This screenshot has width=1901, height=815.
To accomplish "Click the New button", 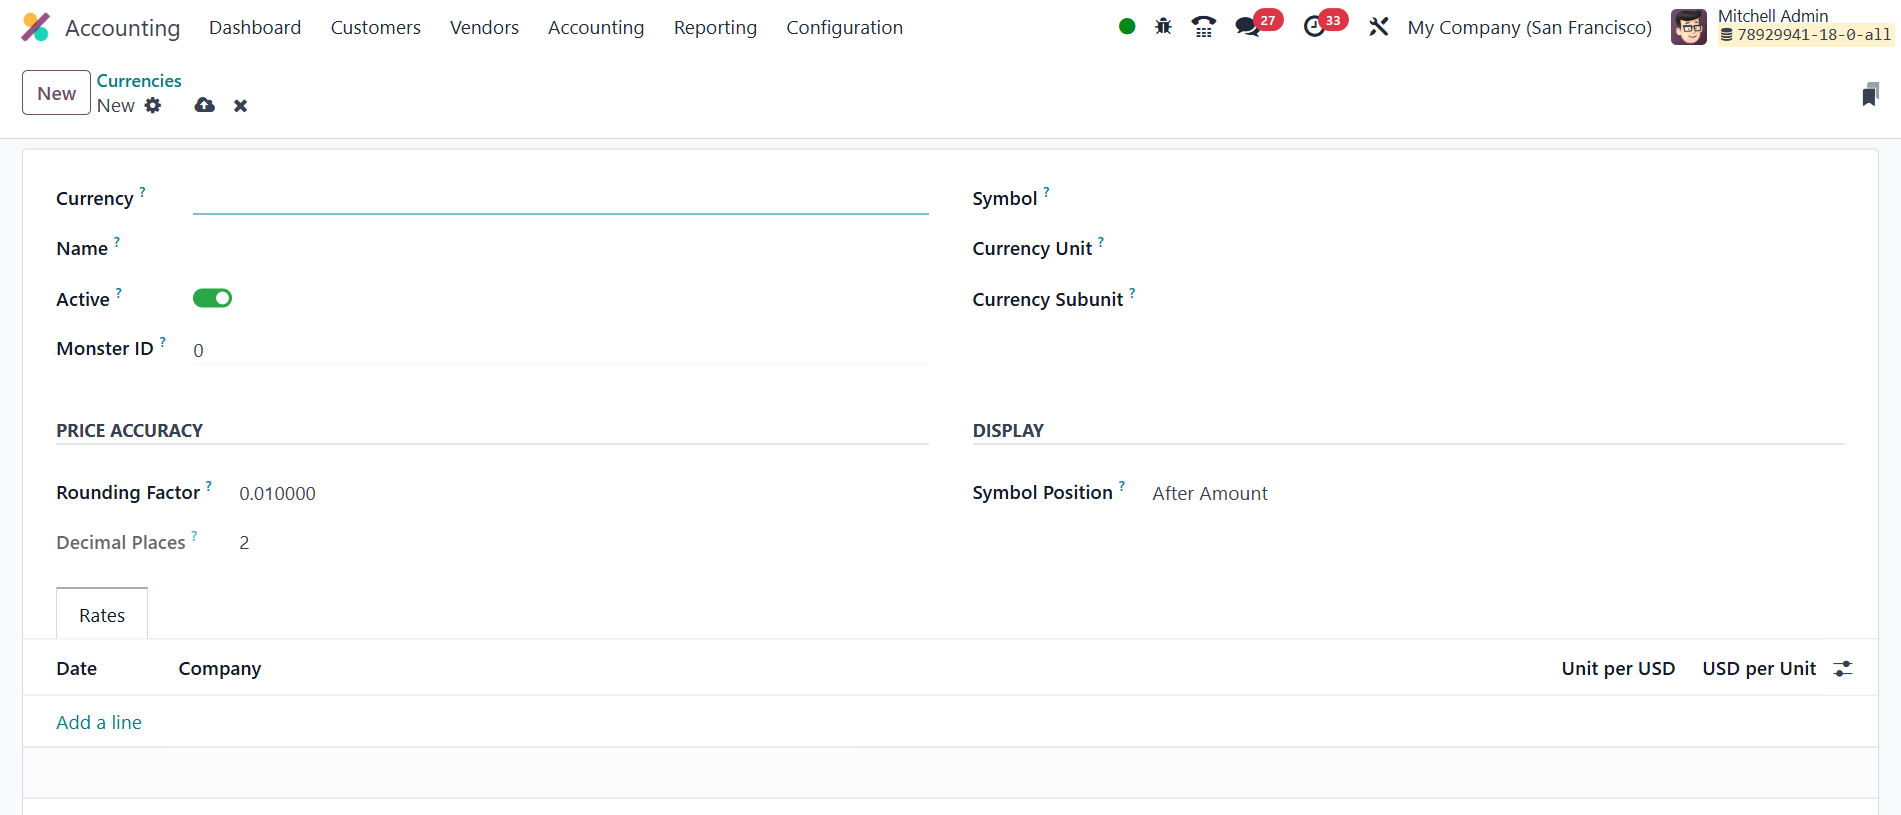I will click(x=56, y=93).
